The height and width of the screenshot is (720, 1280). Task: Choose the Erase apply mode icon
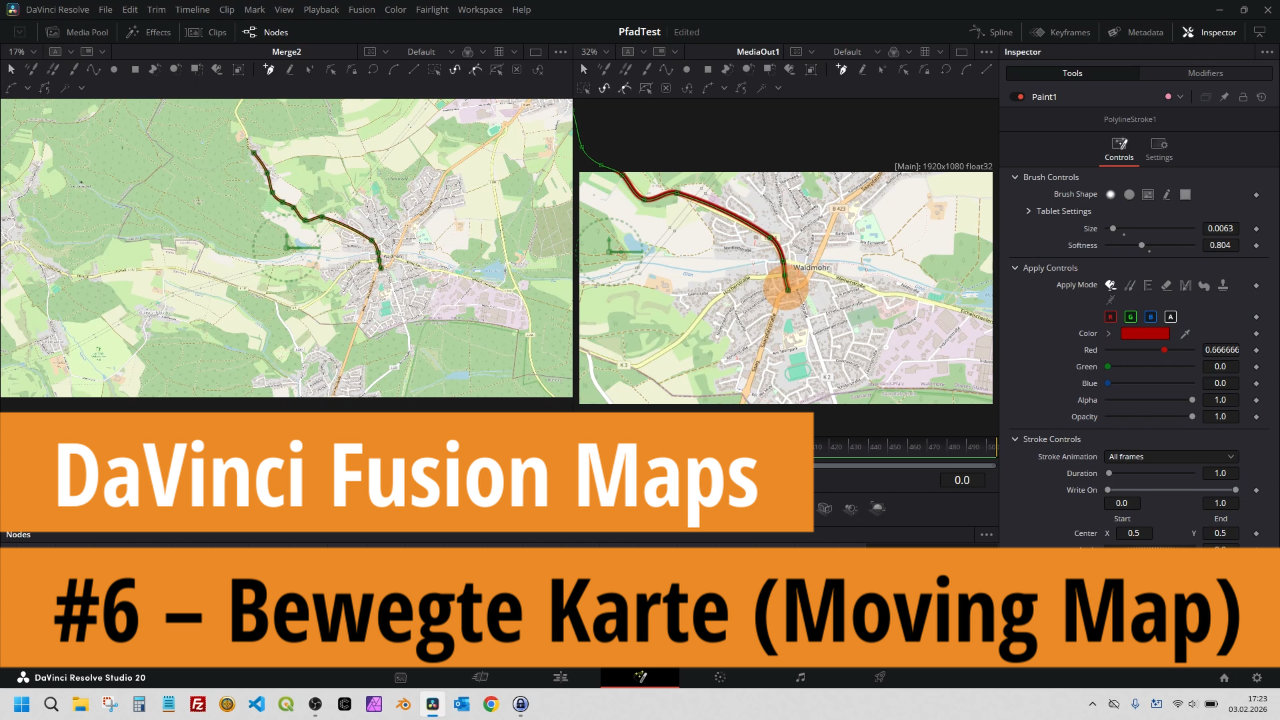pyautogui.click(x=1166, y=285)
